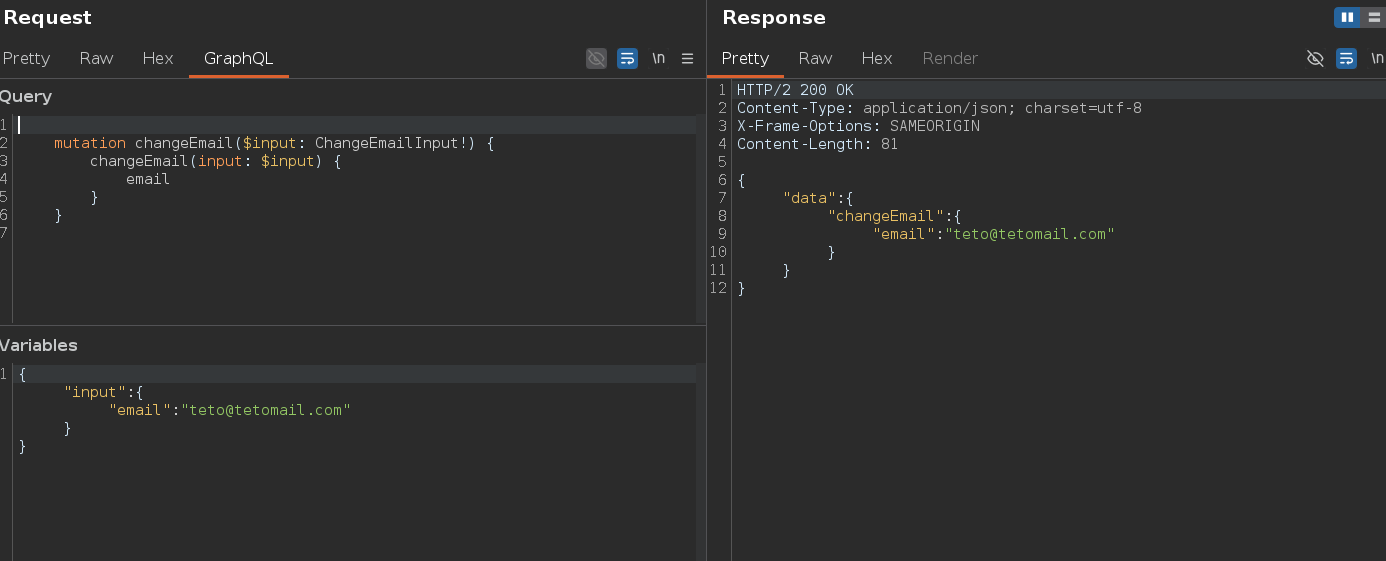This screenshot has width=1386, height=561.
Task: Switch Response view to Hex tab
Action: (877, 58)
